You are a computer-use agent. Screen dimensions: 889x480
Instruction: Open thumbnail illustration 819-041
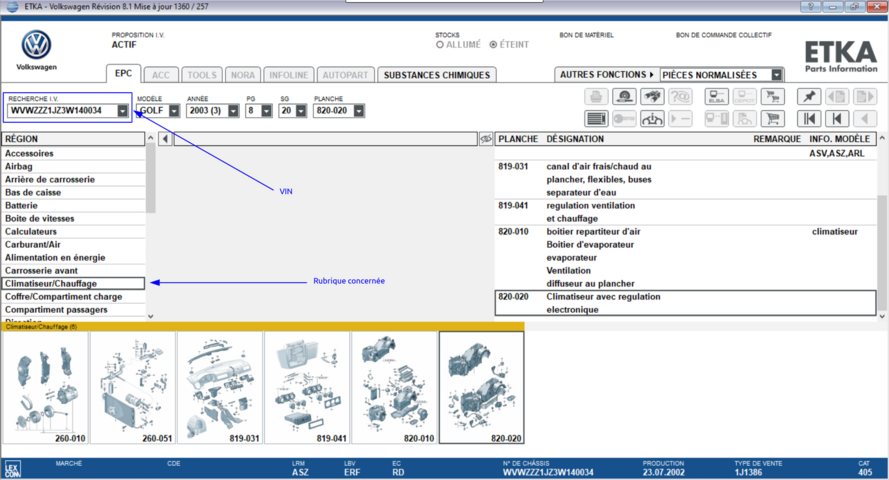(307, 388)
